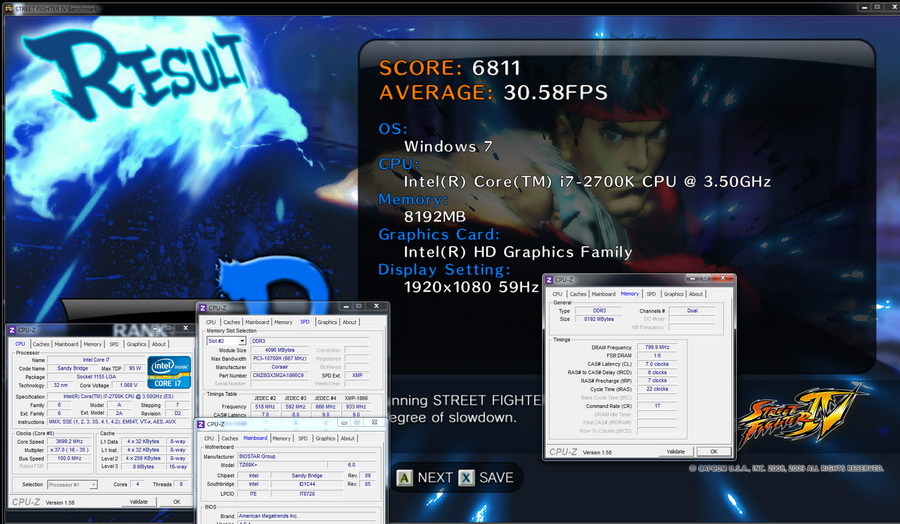
Task: Click the Bus Speed value 100.0 MHz
Action: point(69,459)
